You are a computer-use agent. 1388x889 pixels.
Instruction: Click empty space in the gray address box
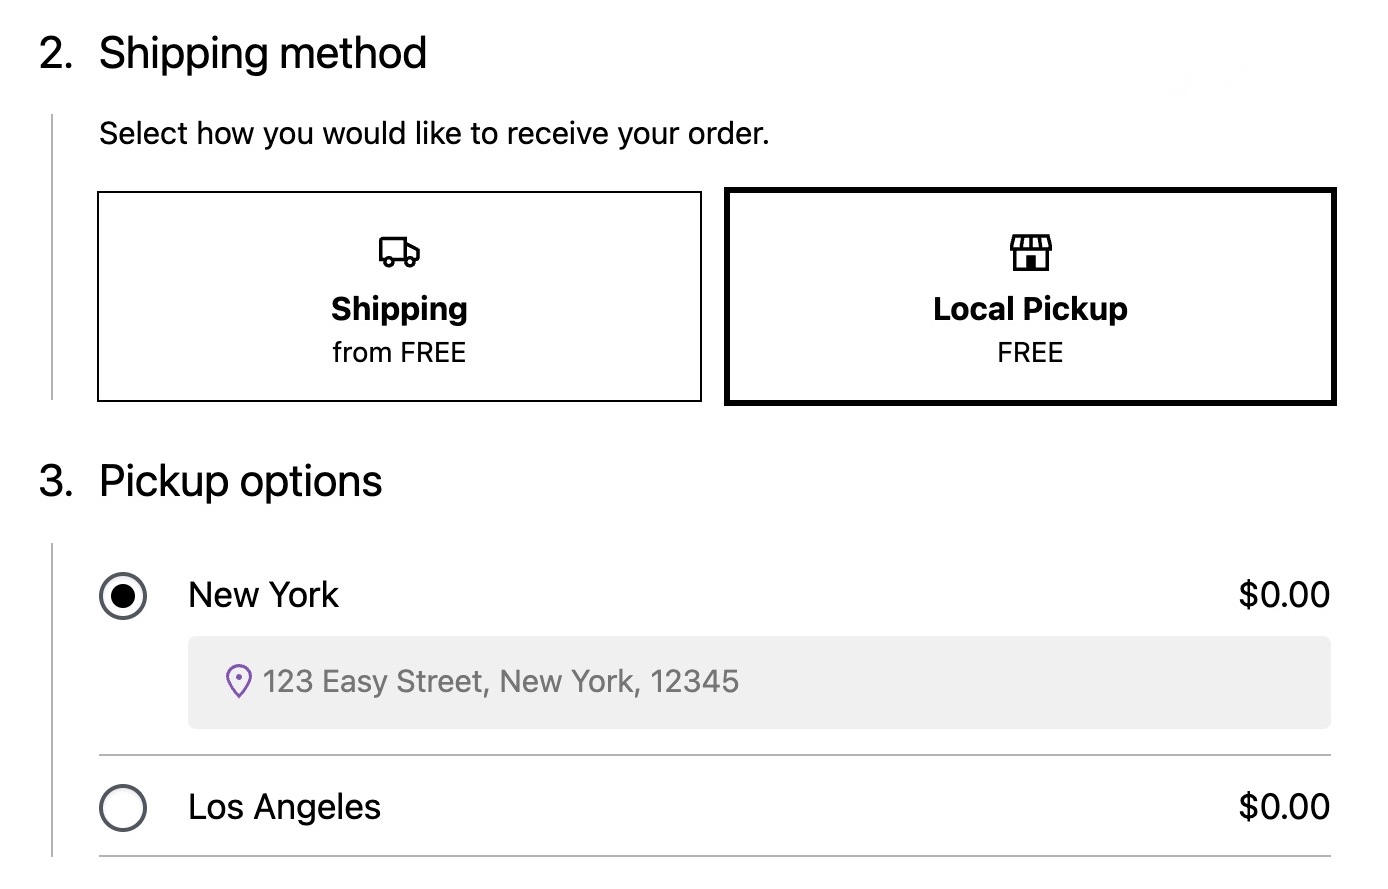coord(1030,682)
